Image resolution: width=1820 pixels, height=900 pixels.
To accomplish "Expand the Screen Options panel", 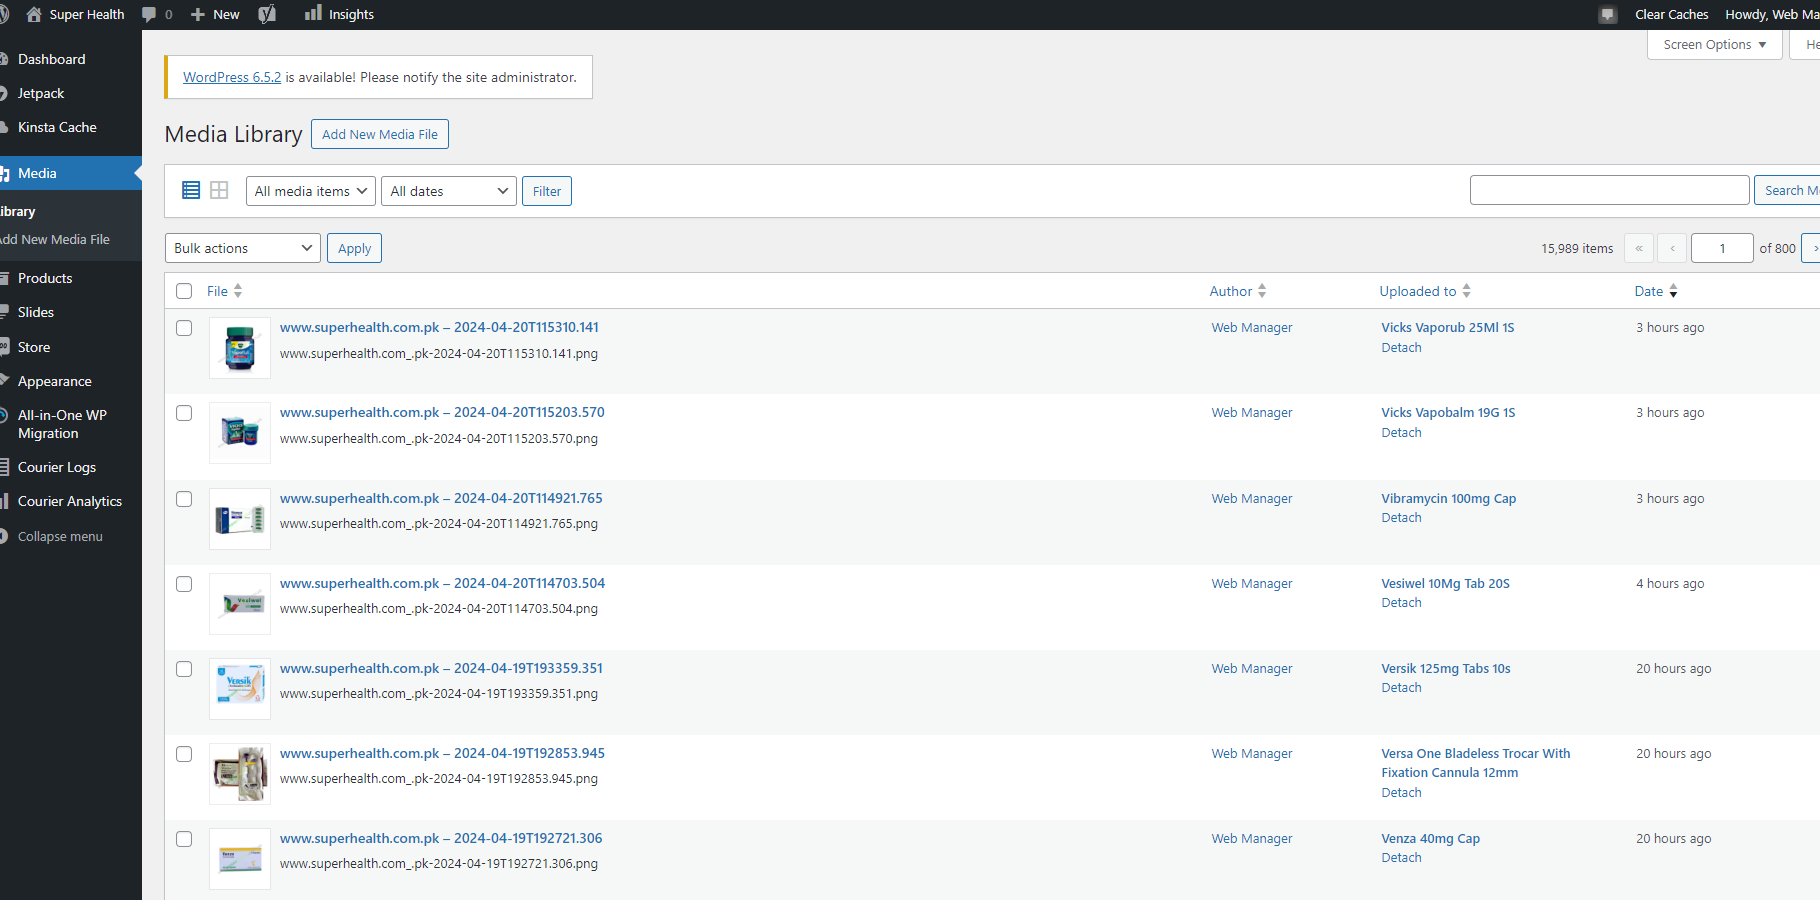I will click(1713, 44).
